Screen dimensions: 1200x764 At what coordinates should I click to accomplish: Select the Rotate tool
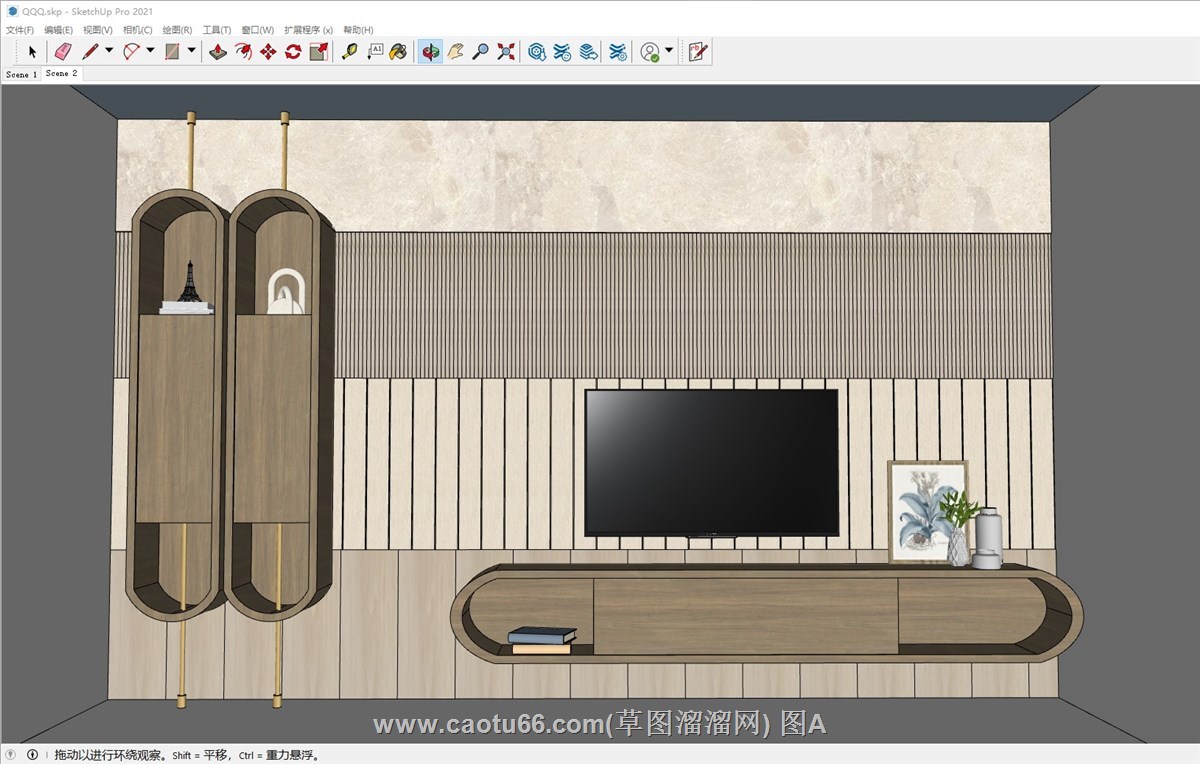[293, 51]
